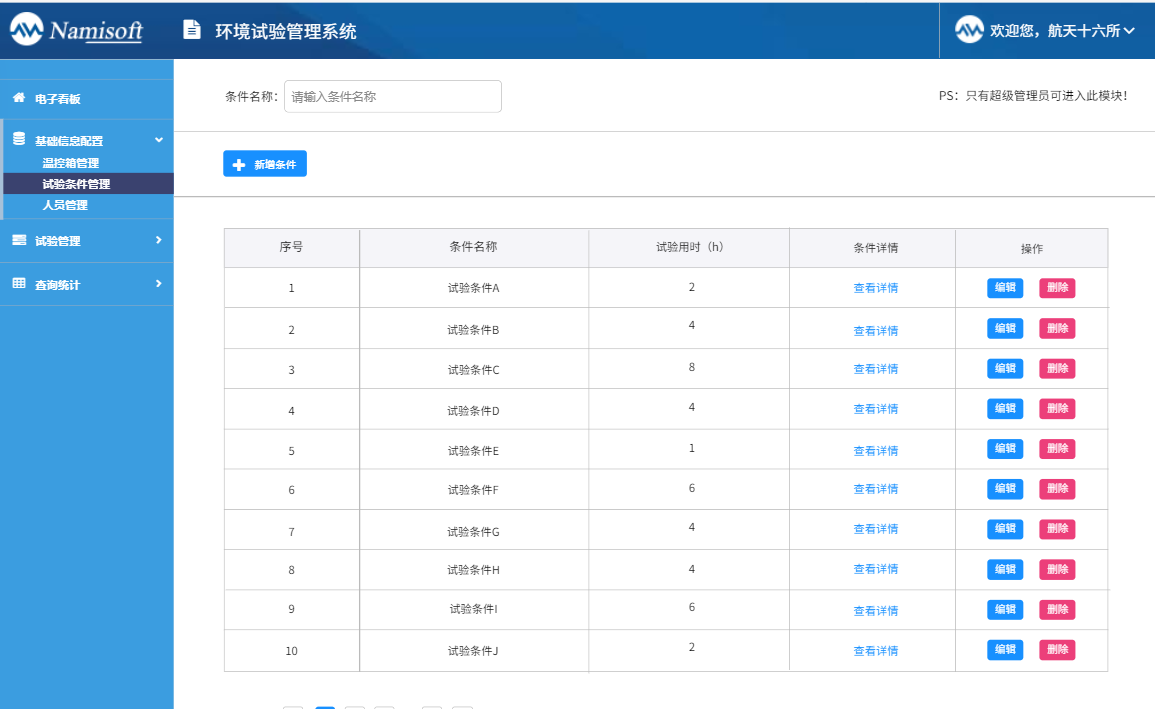Focus the 条件名称 search input
The width and height of the screenshot is (1155, 709).
click(393, 96)
